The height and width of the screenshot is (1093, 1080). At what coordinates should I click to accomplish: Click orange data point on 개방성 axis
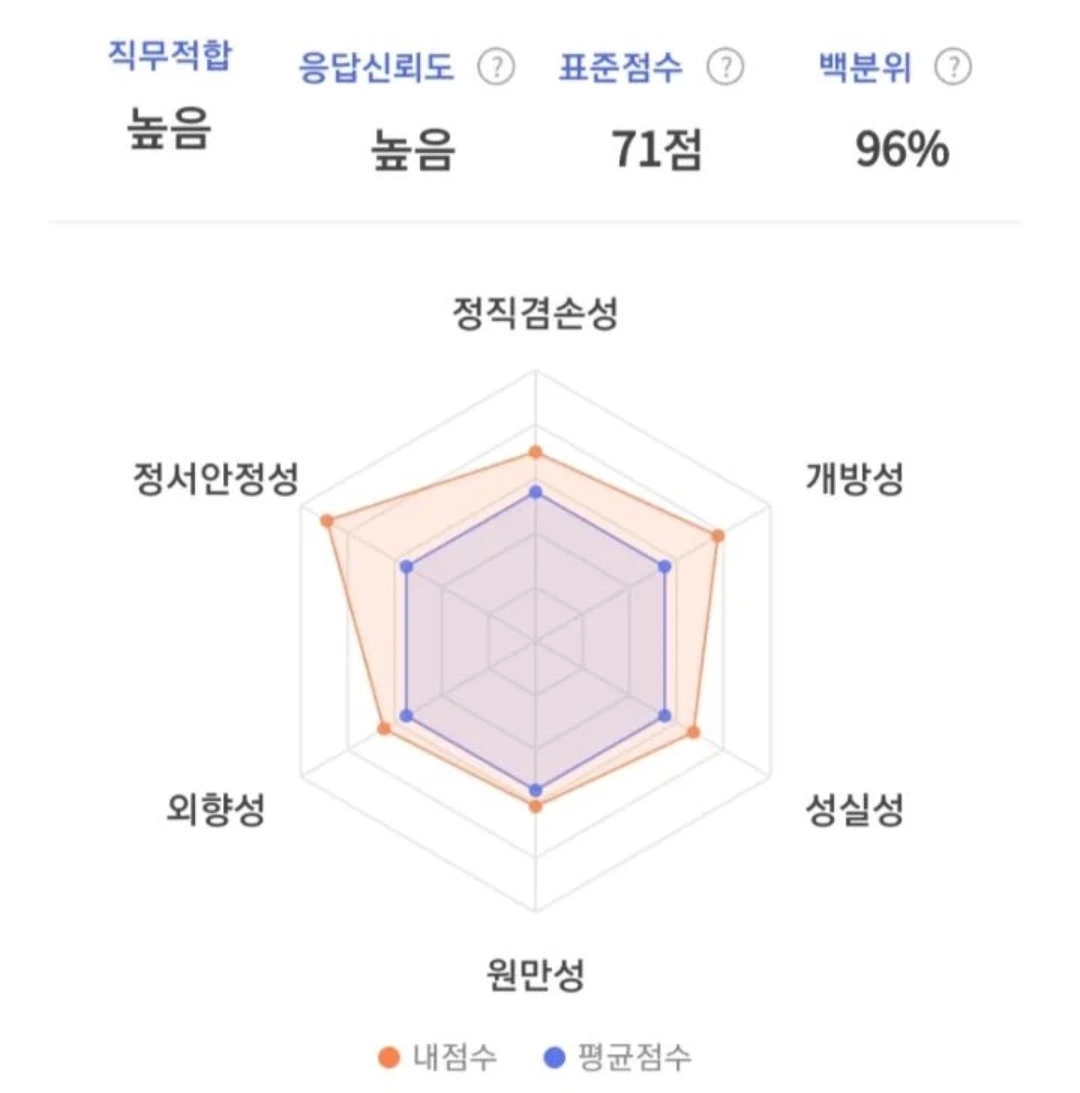pos(718,536)
